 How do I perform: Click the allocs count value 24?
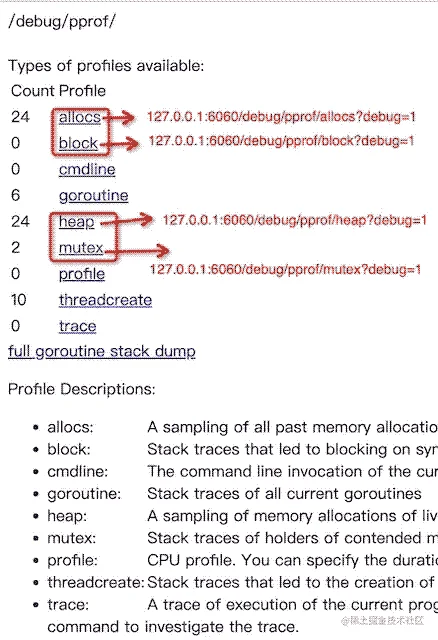[x=20, y=117]
